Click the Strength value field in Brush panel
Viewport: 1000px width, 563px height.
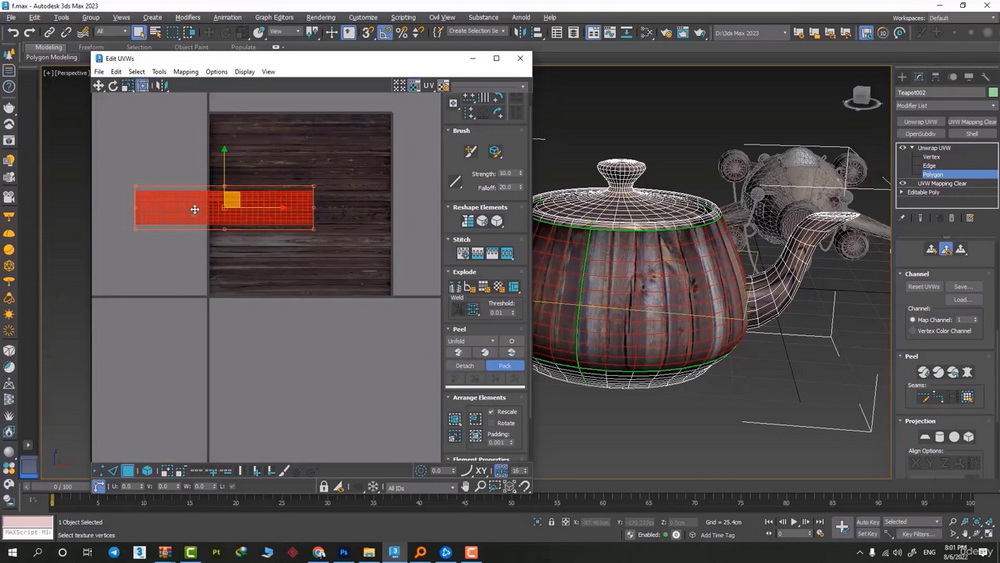[508, 173]
